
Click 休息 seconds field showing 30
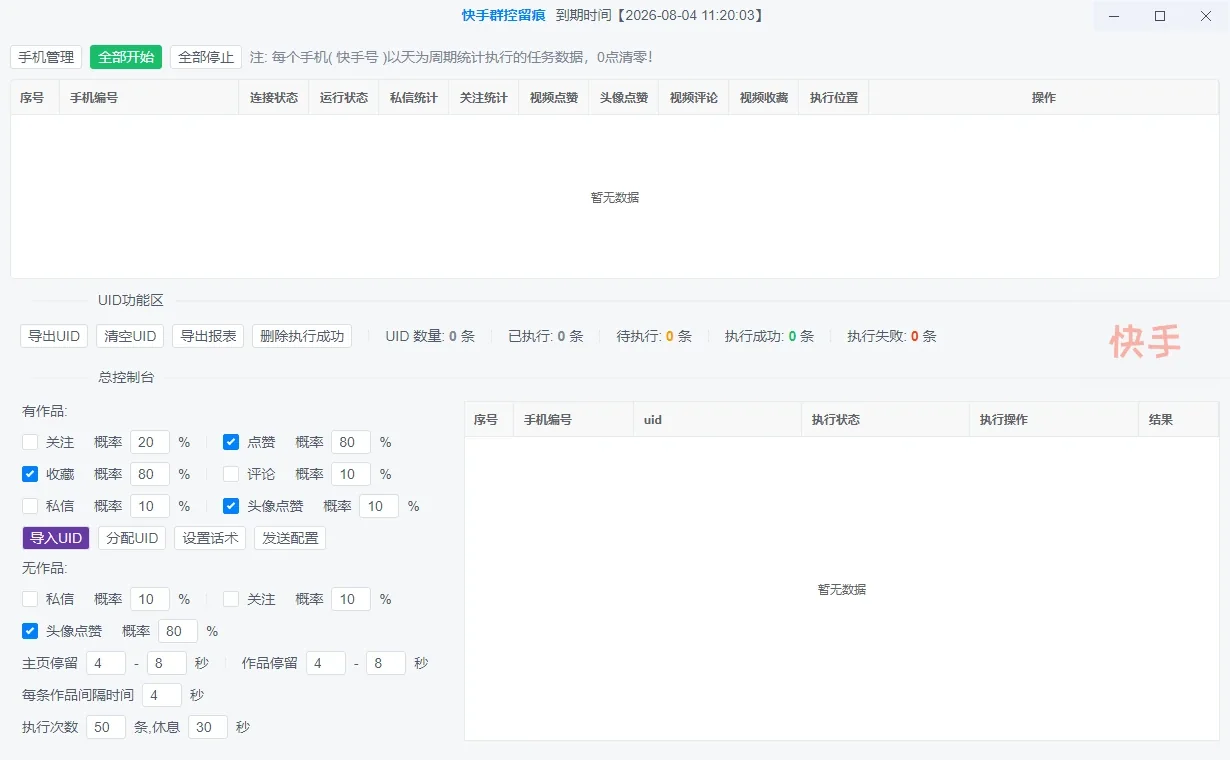(208, 727)
